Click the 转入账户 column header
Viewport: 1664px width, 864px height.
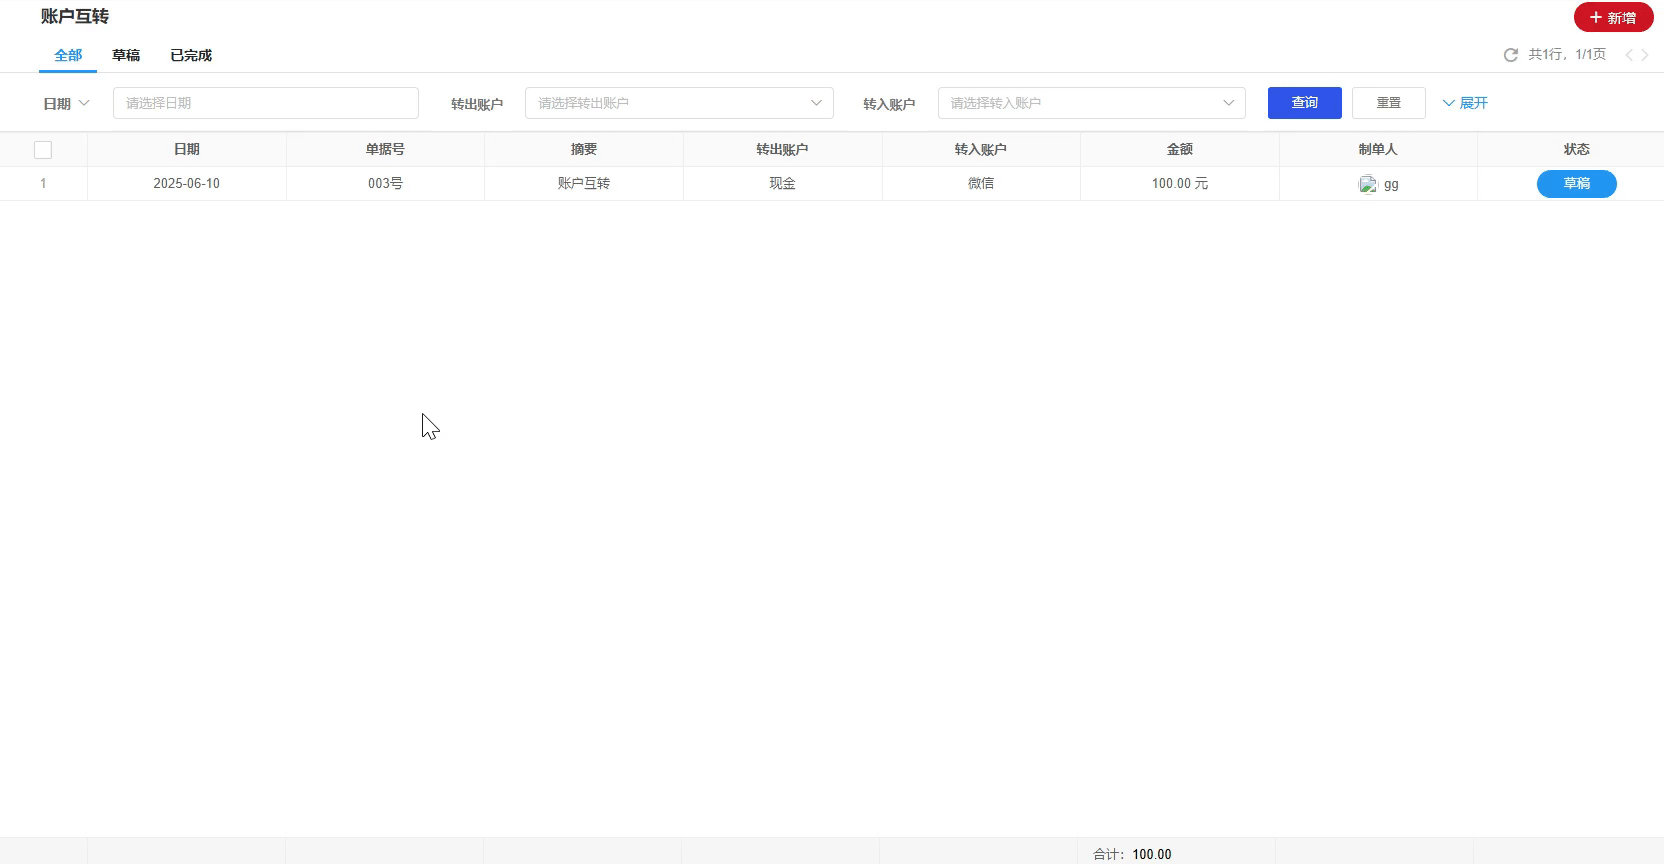point(980,149)
